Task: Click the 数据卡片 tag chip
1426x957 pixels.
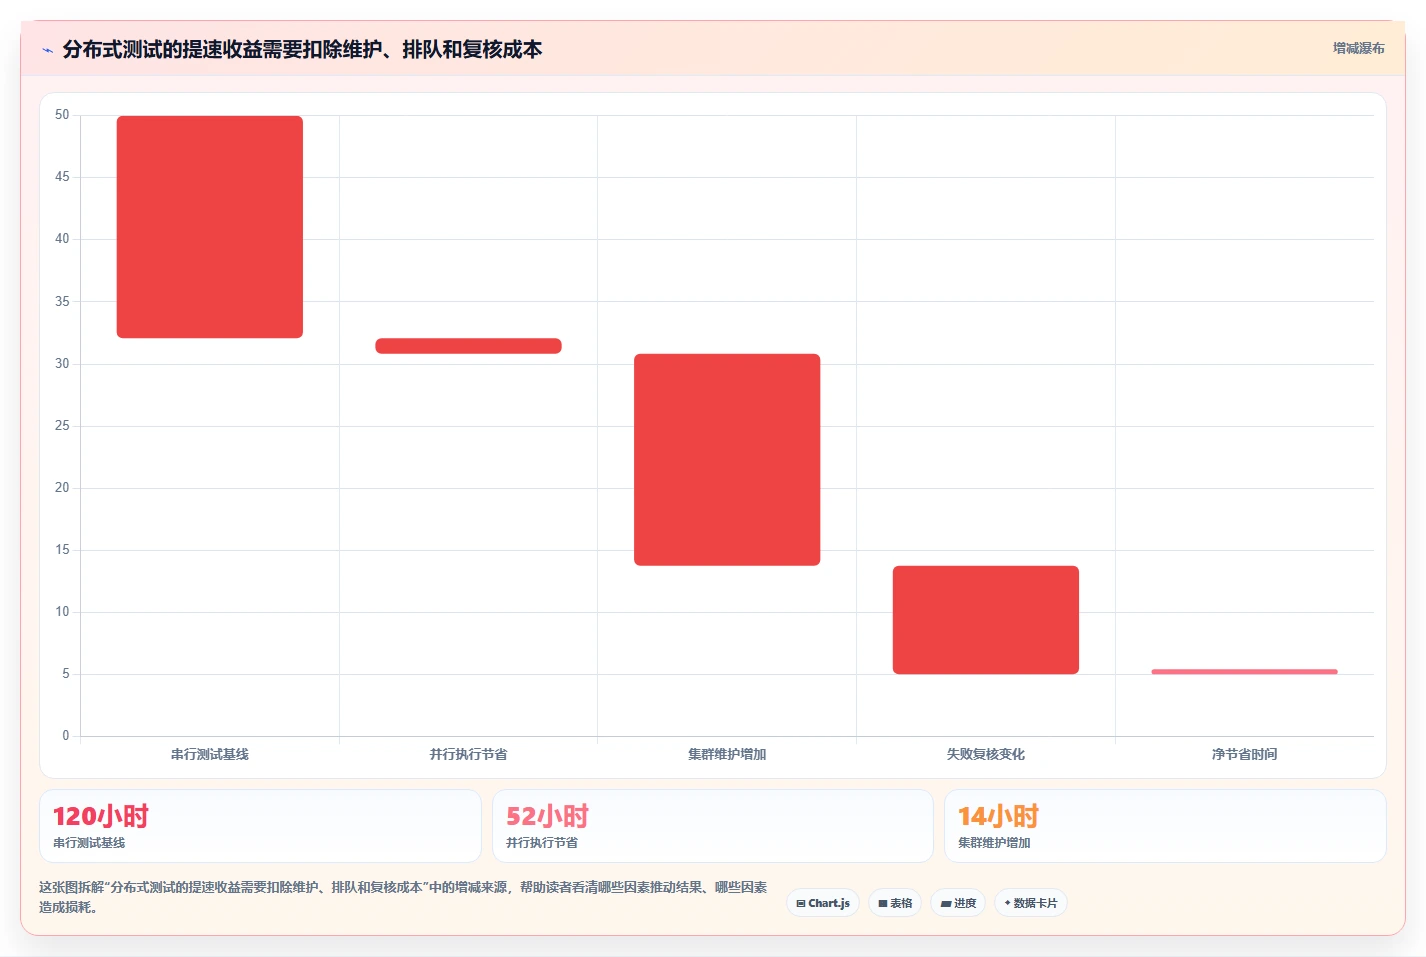Action: pyautogui.click(x=1031, y=903)
